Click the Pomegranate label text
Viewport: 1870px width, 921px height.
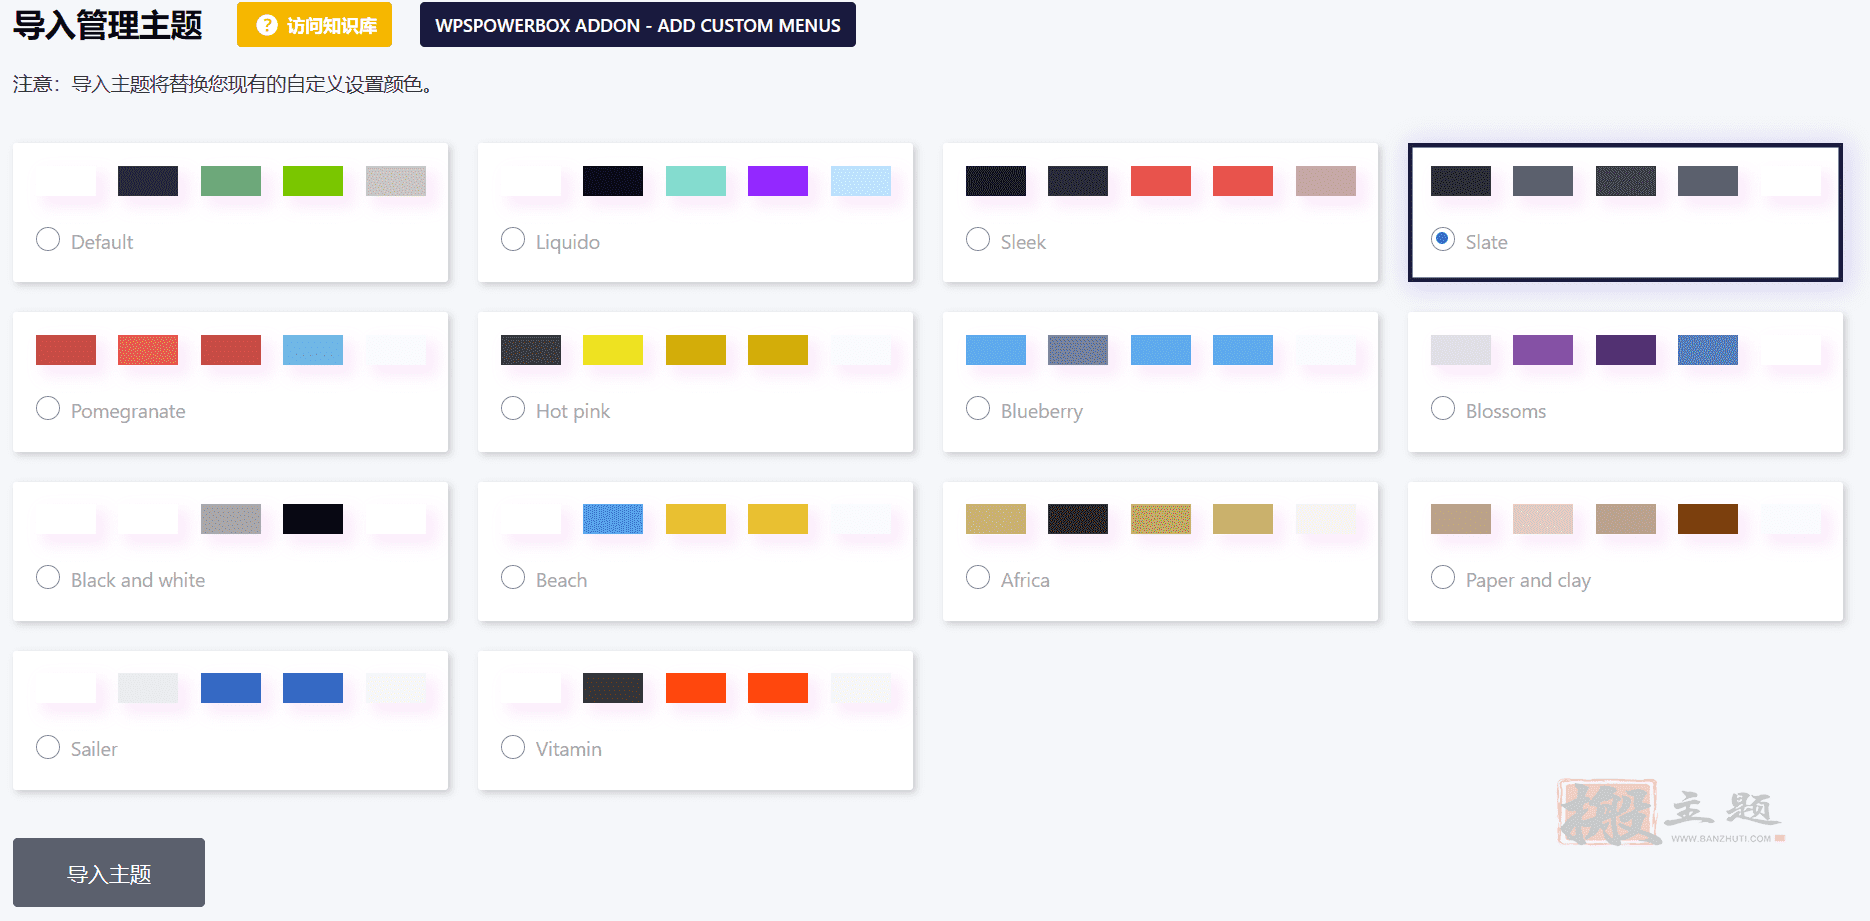[128, 411]
